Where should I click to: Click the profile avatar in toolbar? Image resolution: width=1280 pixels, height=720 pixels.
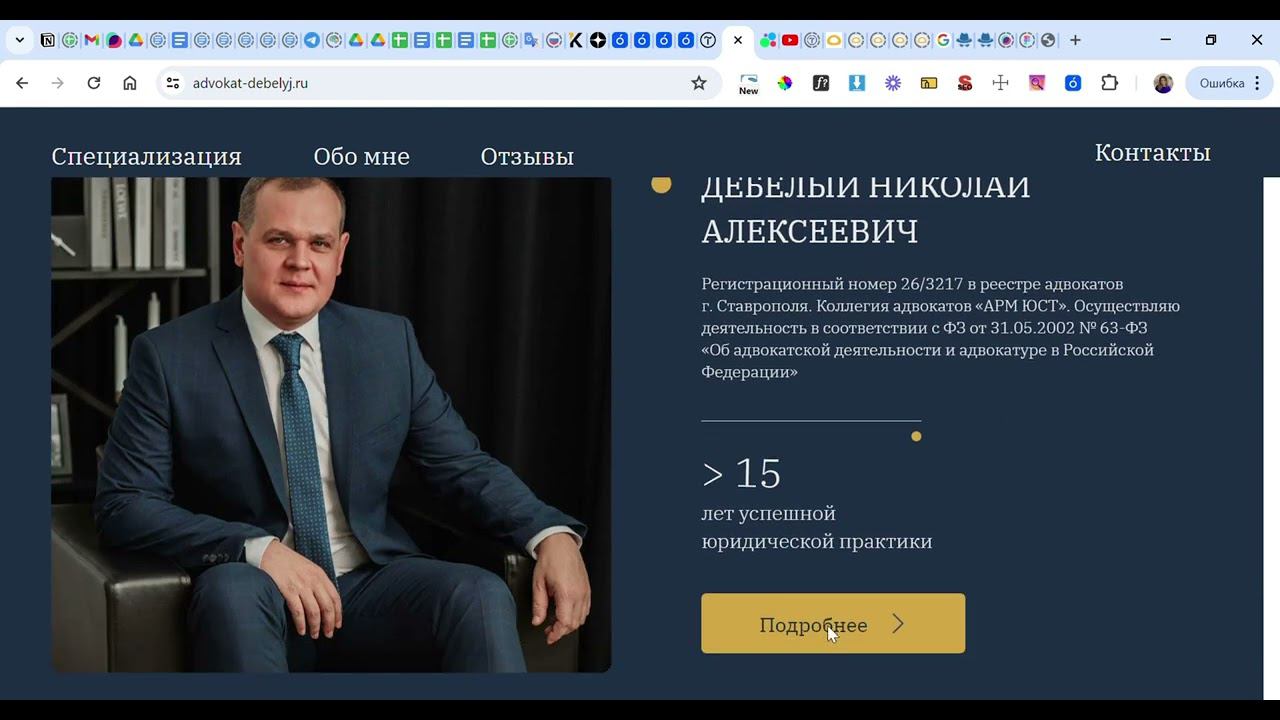coord(1163,83)
